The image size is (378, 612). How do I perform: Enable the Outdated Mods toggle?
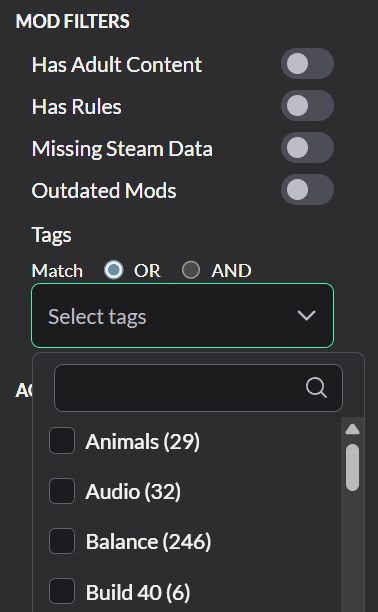tap(307, 190)
